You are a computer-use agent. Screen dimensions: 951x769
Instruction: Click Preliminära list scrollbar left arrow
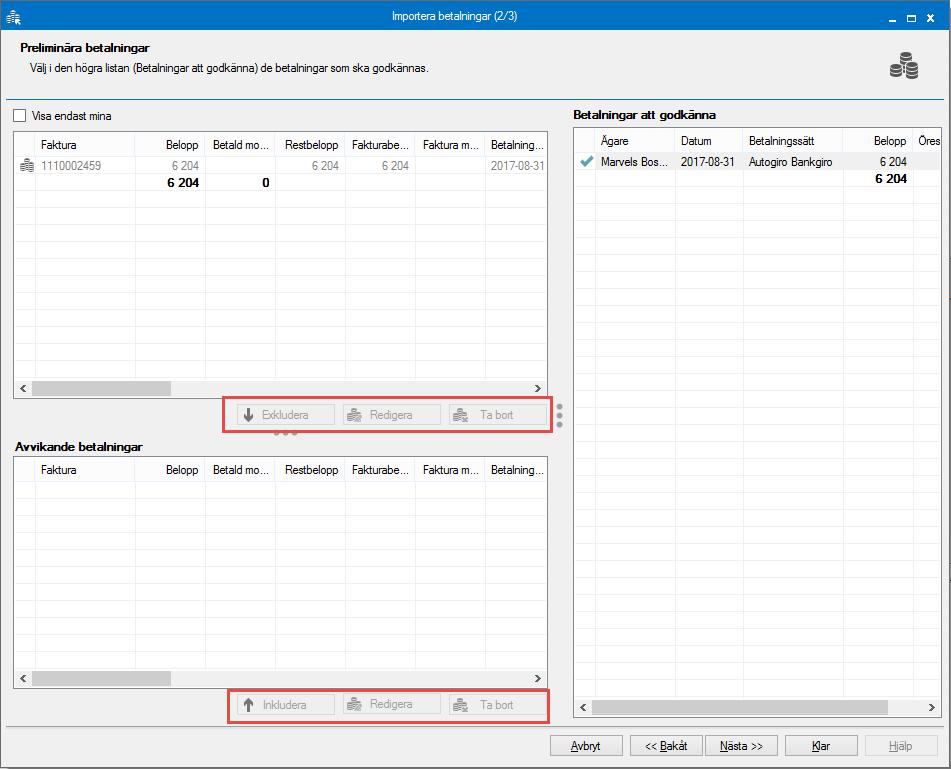(x=23, y=389)
